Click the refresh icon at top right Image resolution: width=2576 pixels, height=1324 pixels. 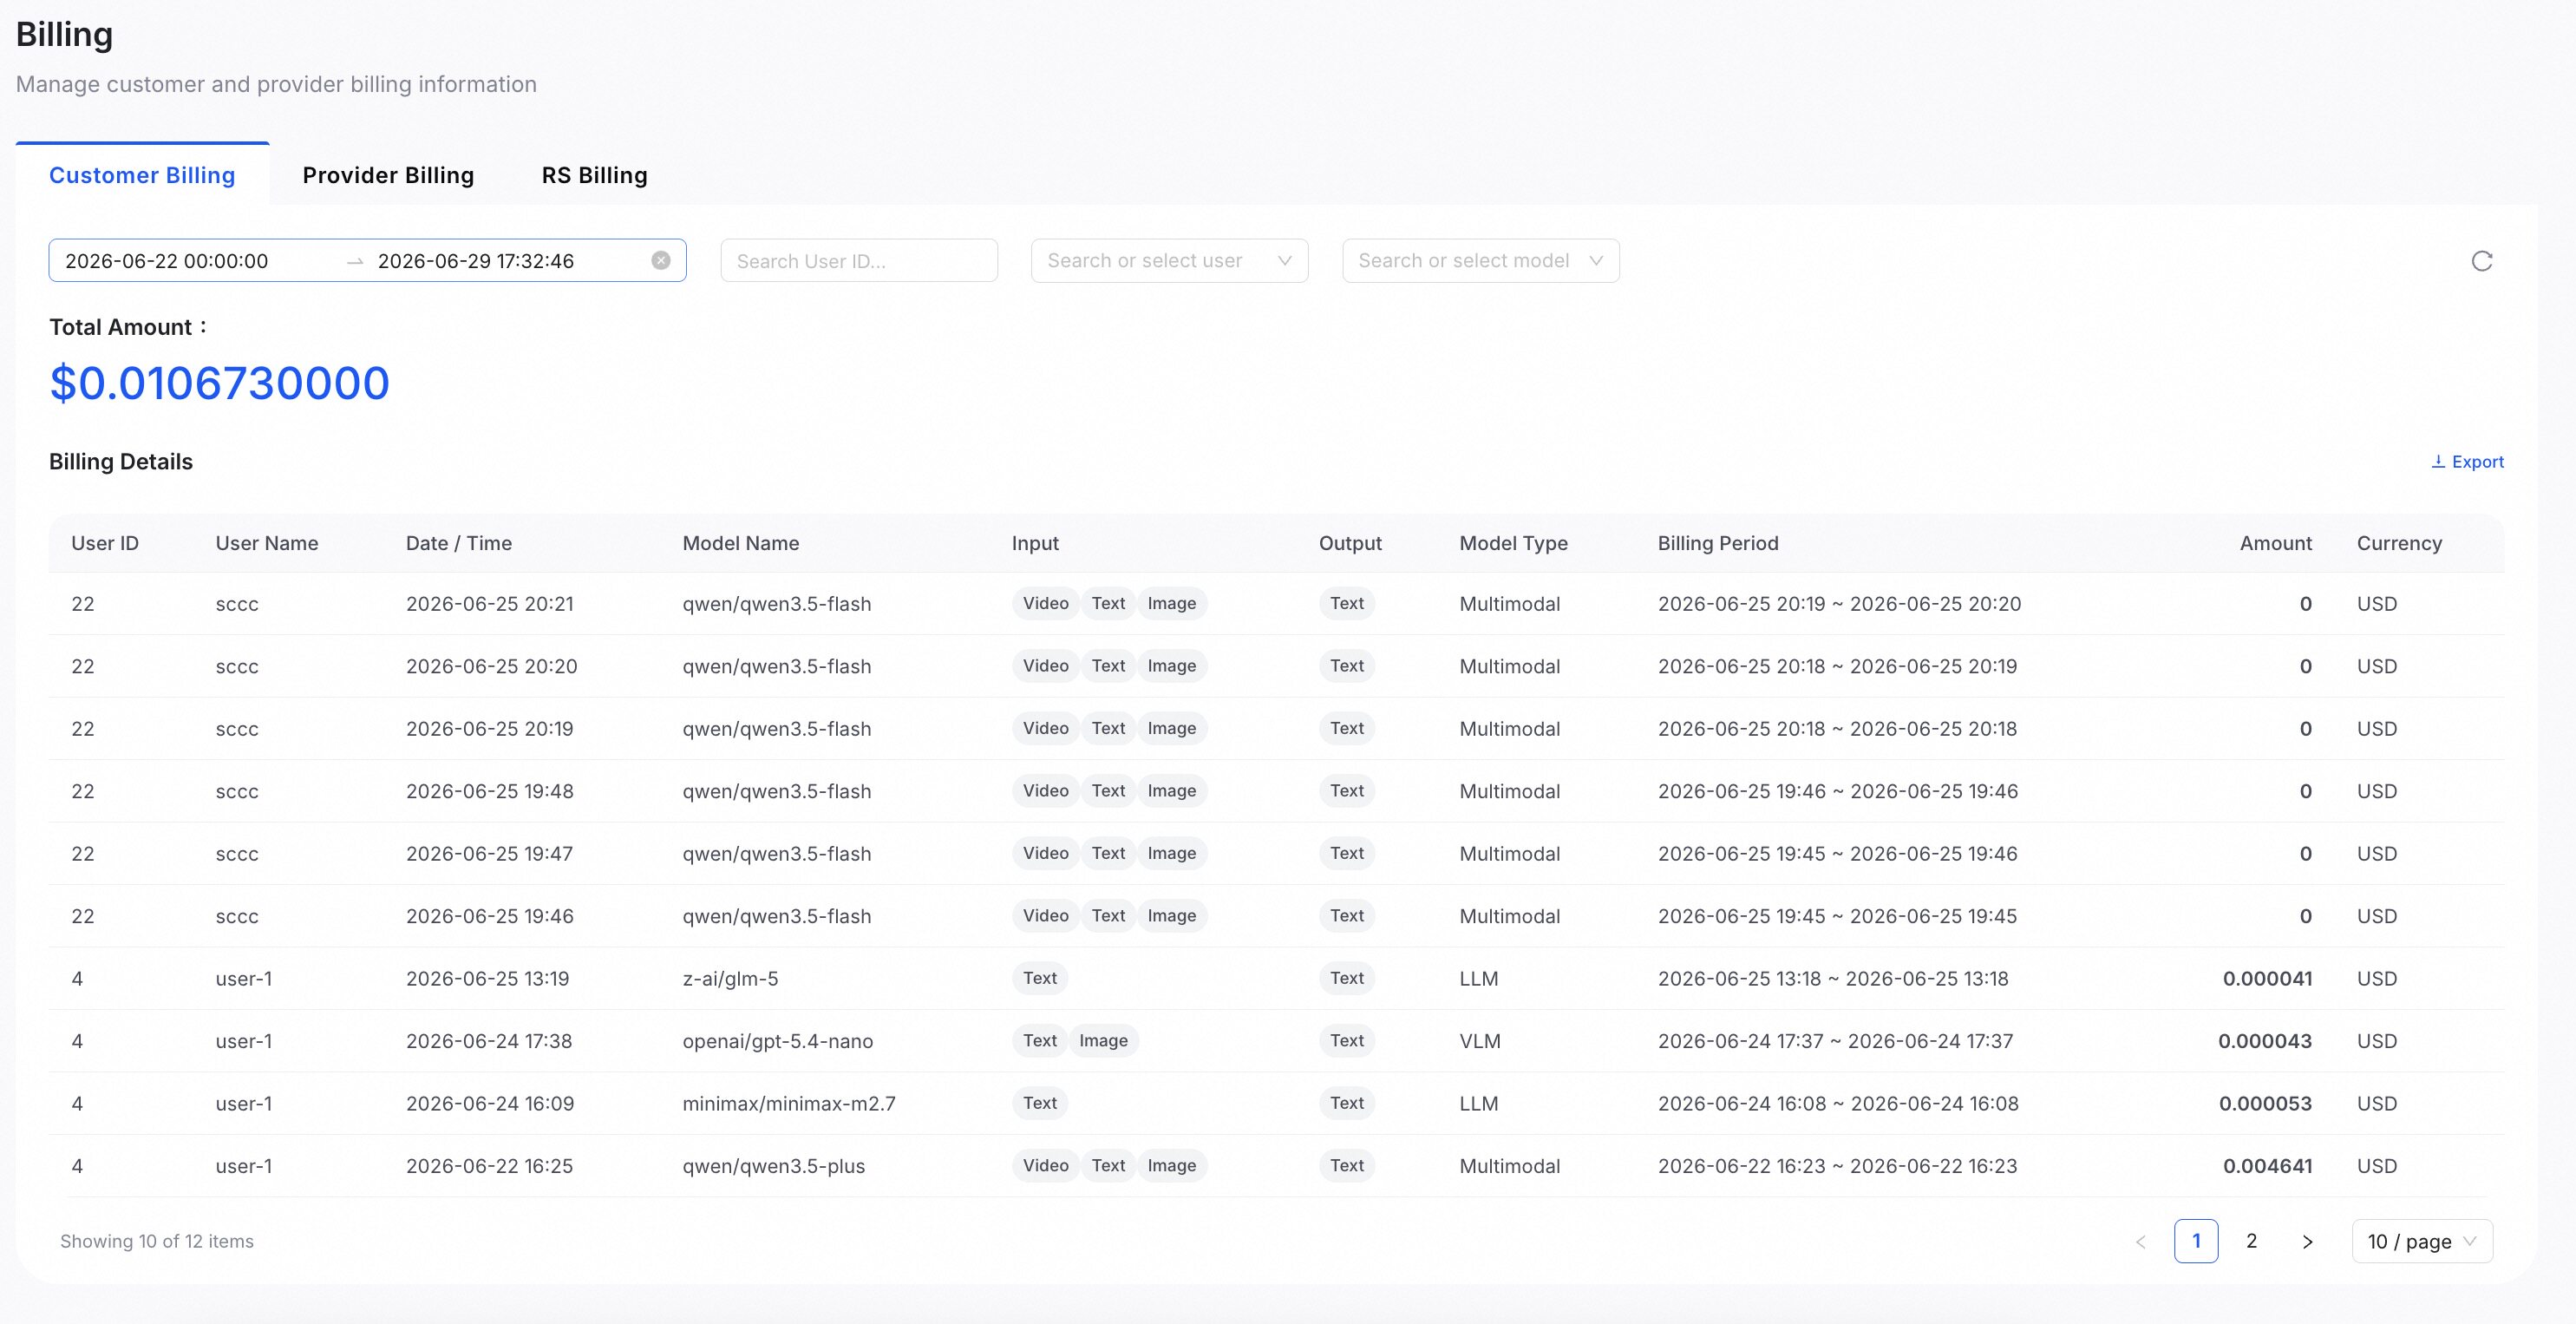2482,261
